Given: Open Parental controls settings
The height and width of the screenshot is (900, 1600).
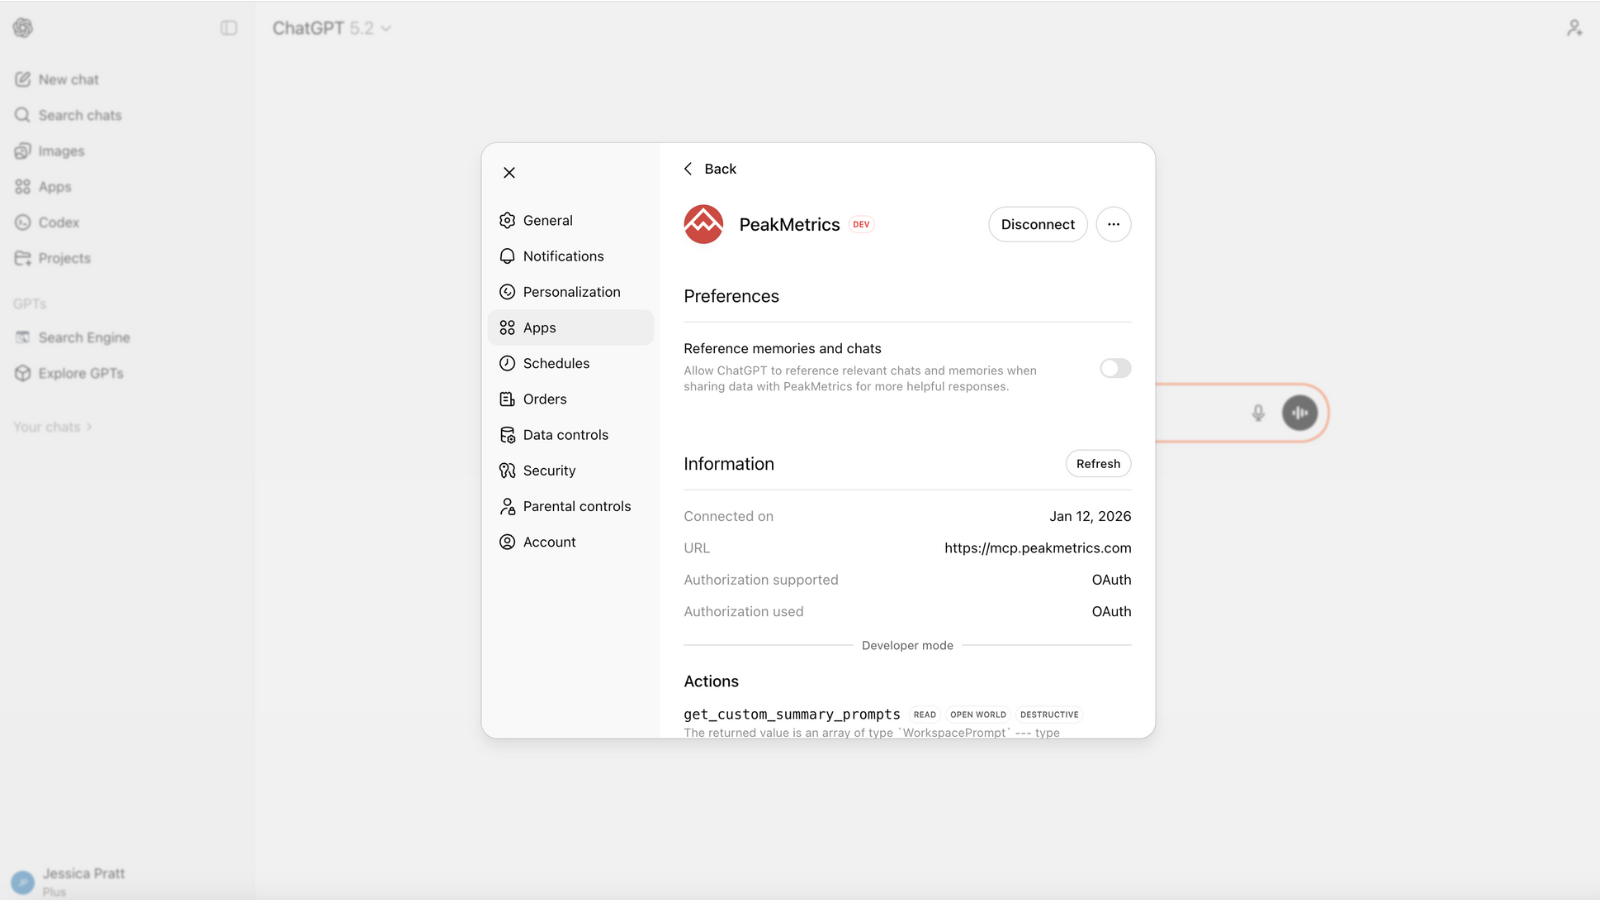Looking at the screenshot, I should click(576, 506).
